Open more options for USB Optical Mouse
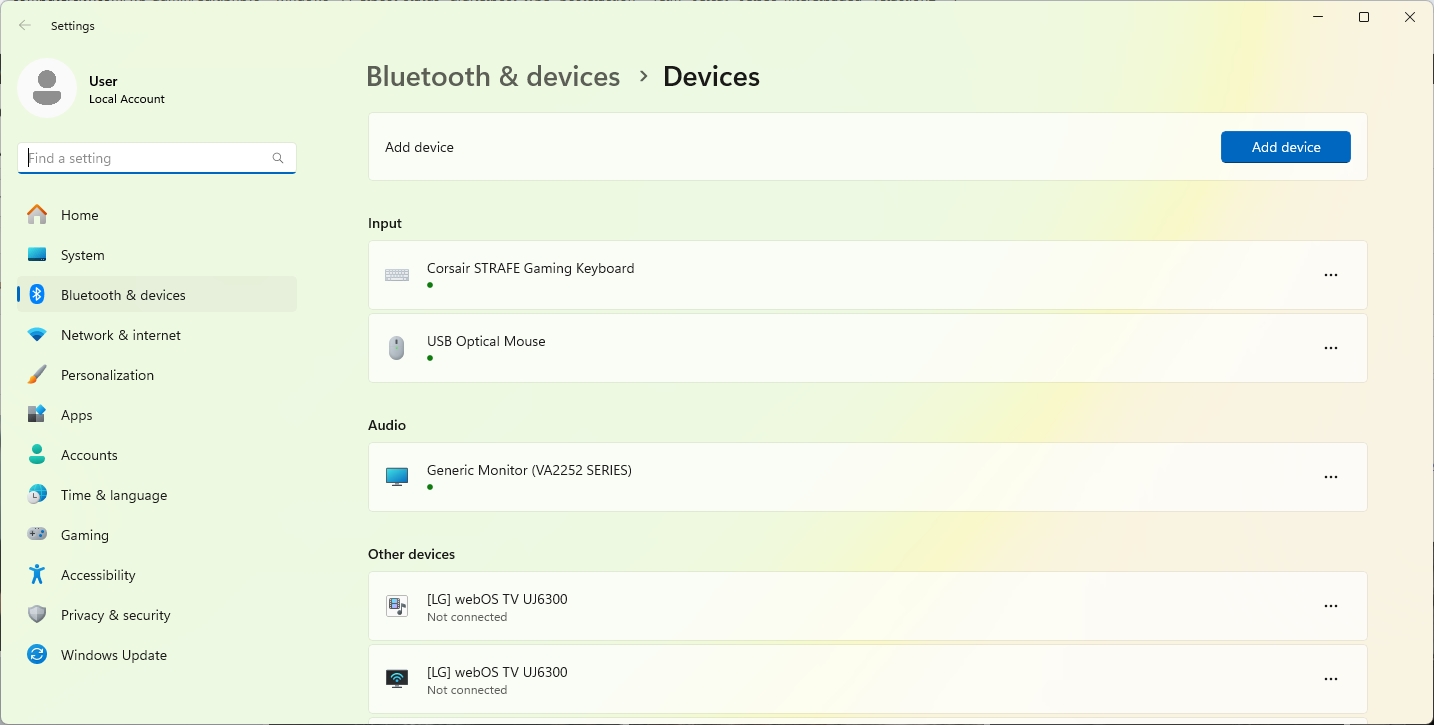 point(1331,348)
